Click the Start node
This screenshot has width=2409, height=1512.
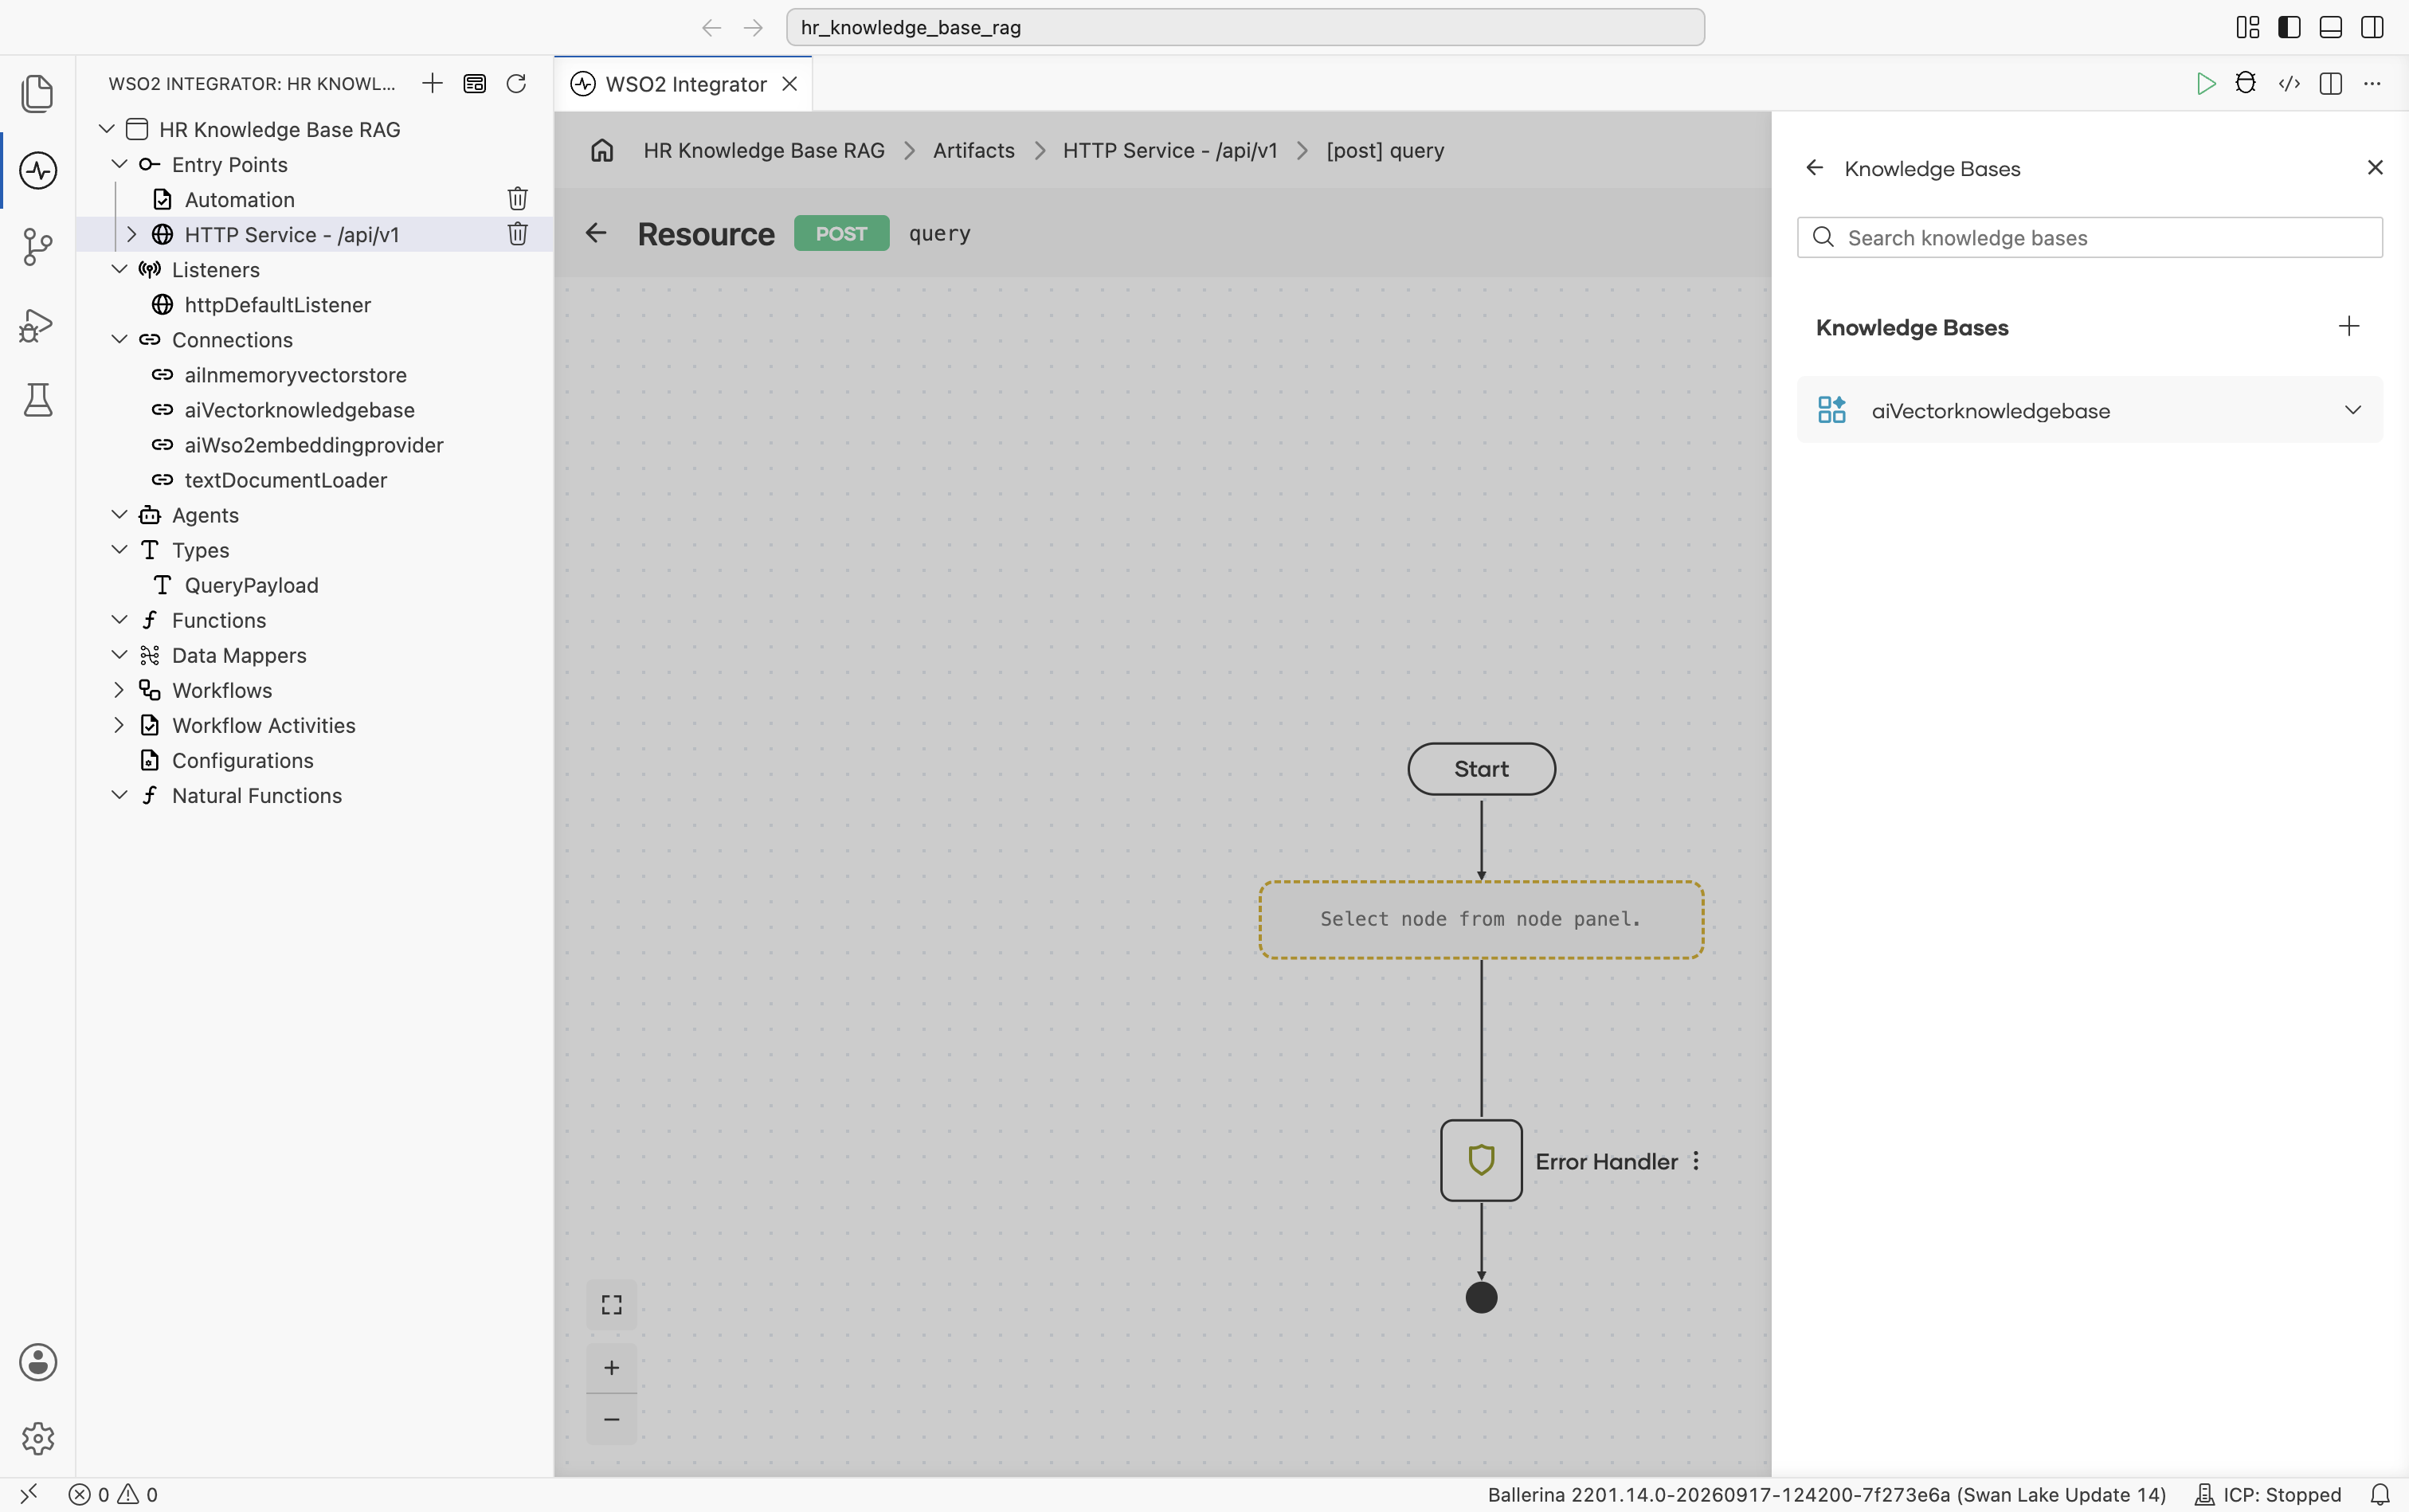point(1481,769)
